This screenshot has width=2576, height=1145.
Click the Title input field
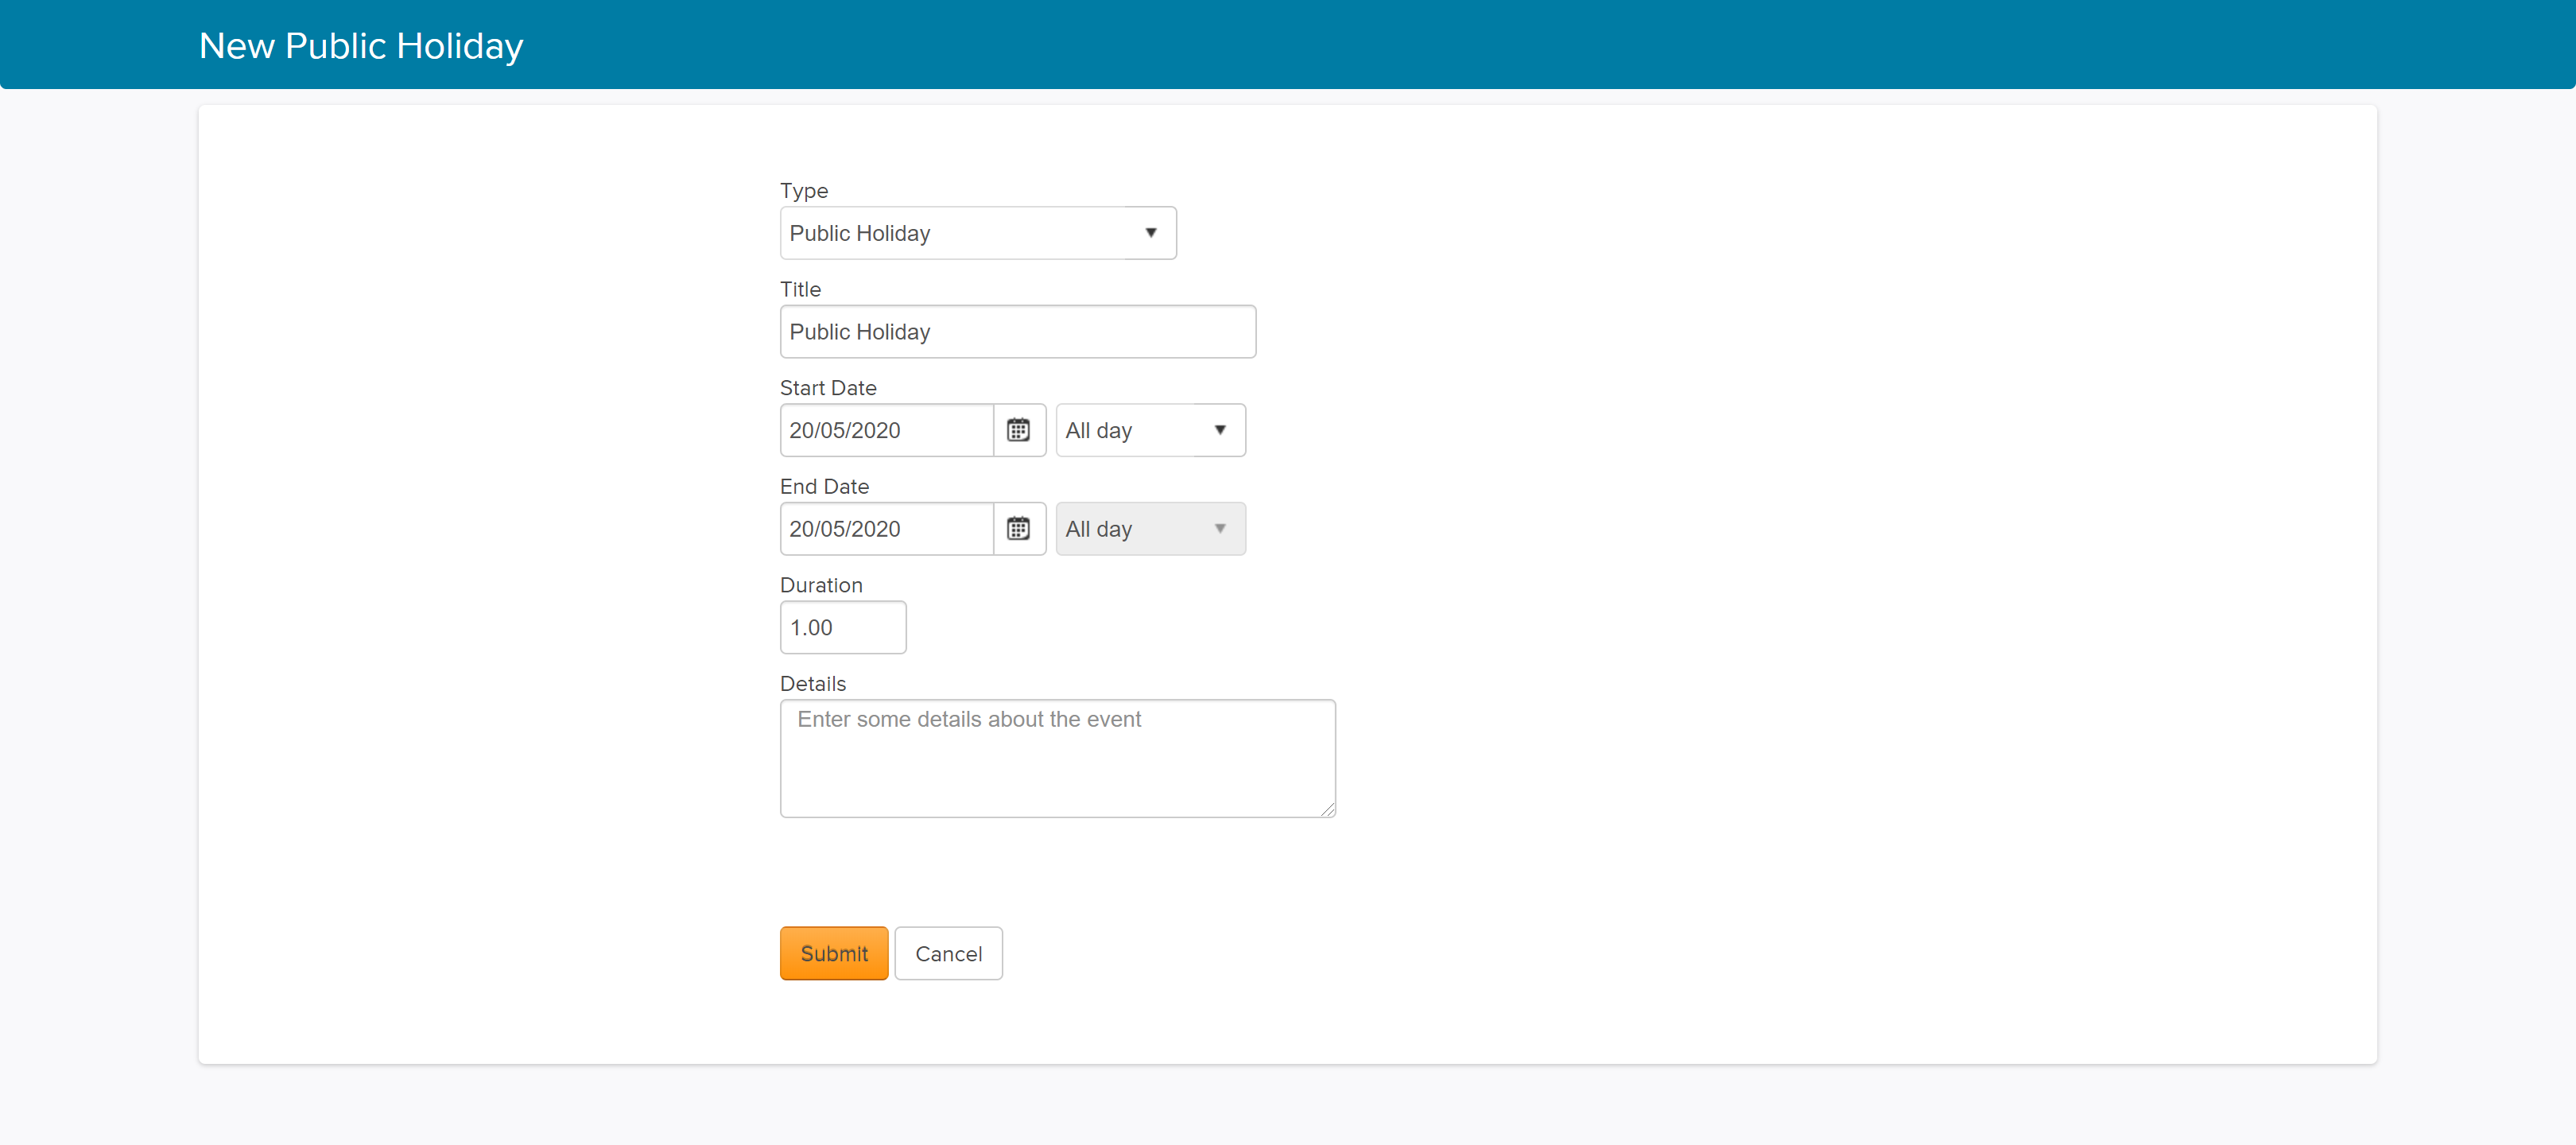(1018, 332)
